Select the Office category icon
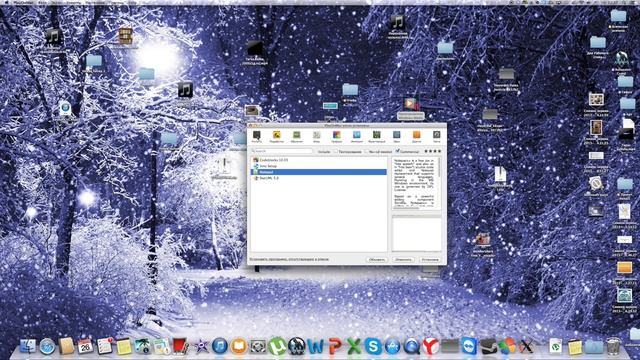The width and height of the screenshot is (640, 360). [x=397, y=136]
